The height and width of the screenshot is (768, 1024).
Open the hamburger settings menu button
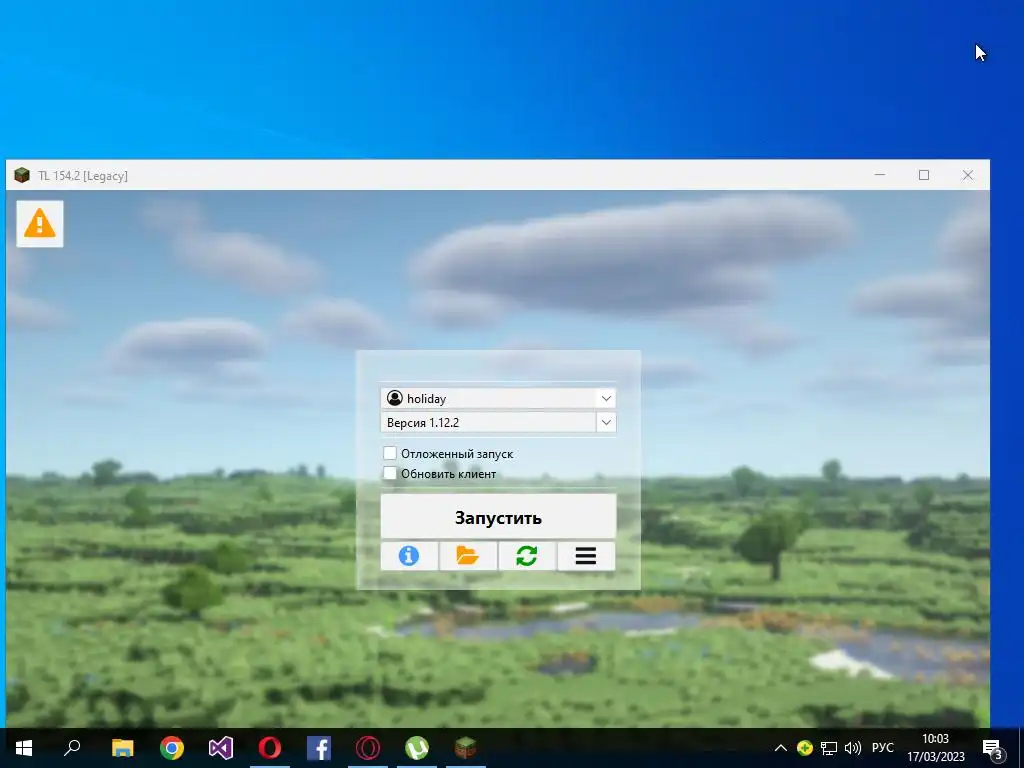[586, 556]
